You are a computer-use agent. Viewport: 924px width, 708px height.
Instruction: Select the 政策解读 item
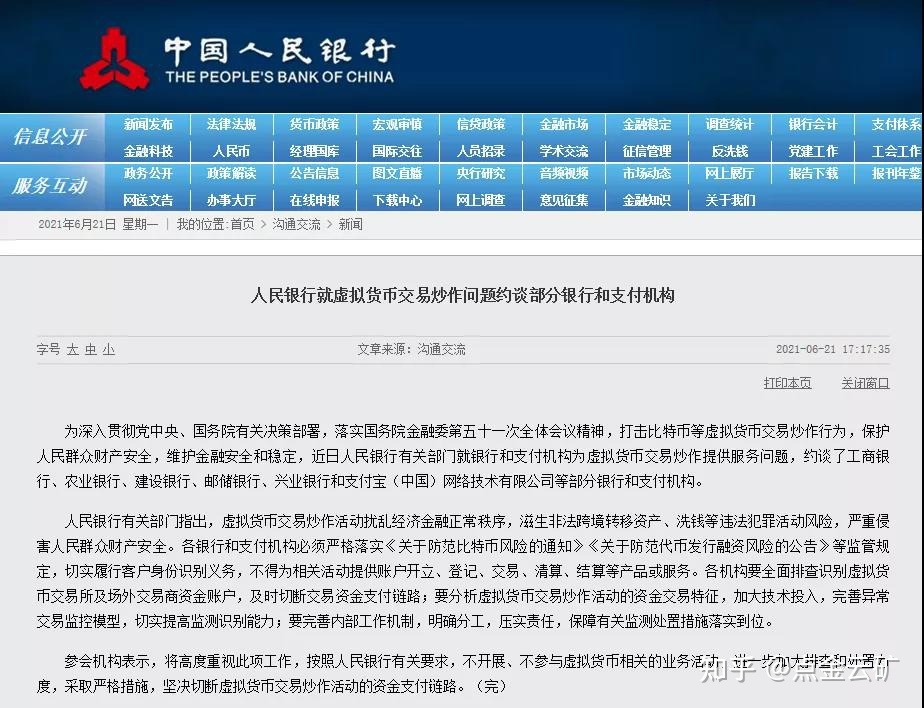click(x=231, y=173)
